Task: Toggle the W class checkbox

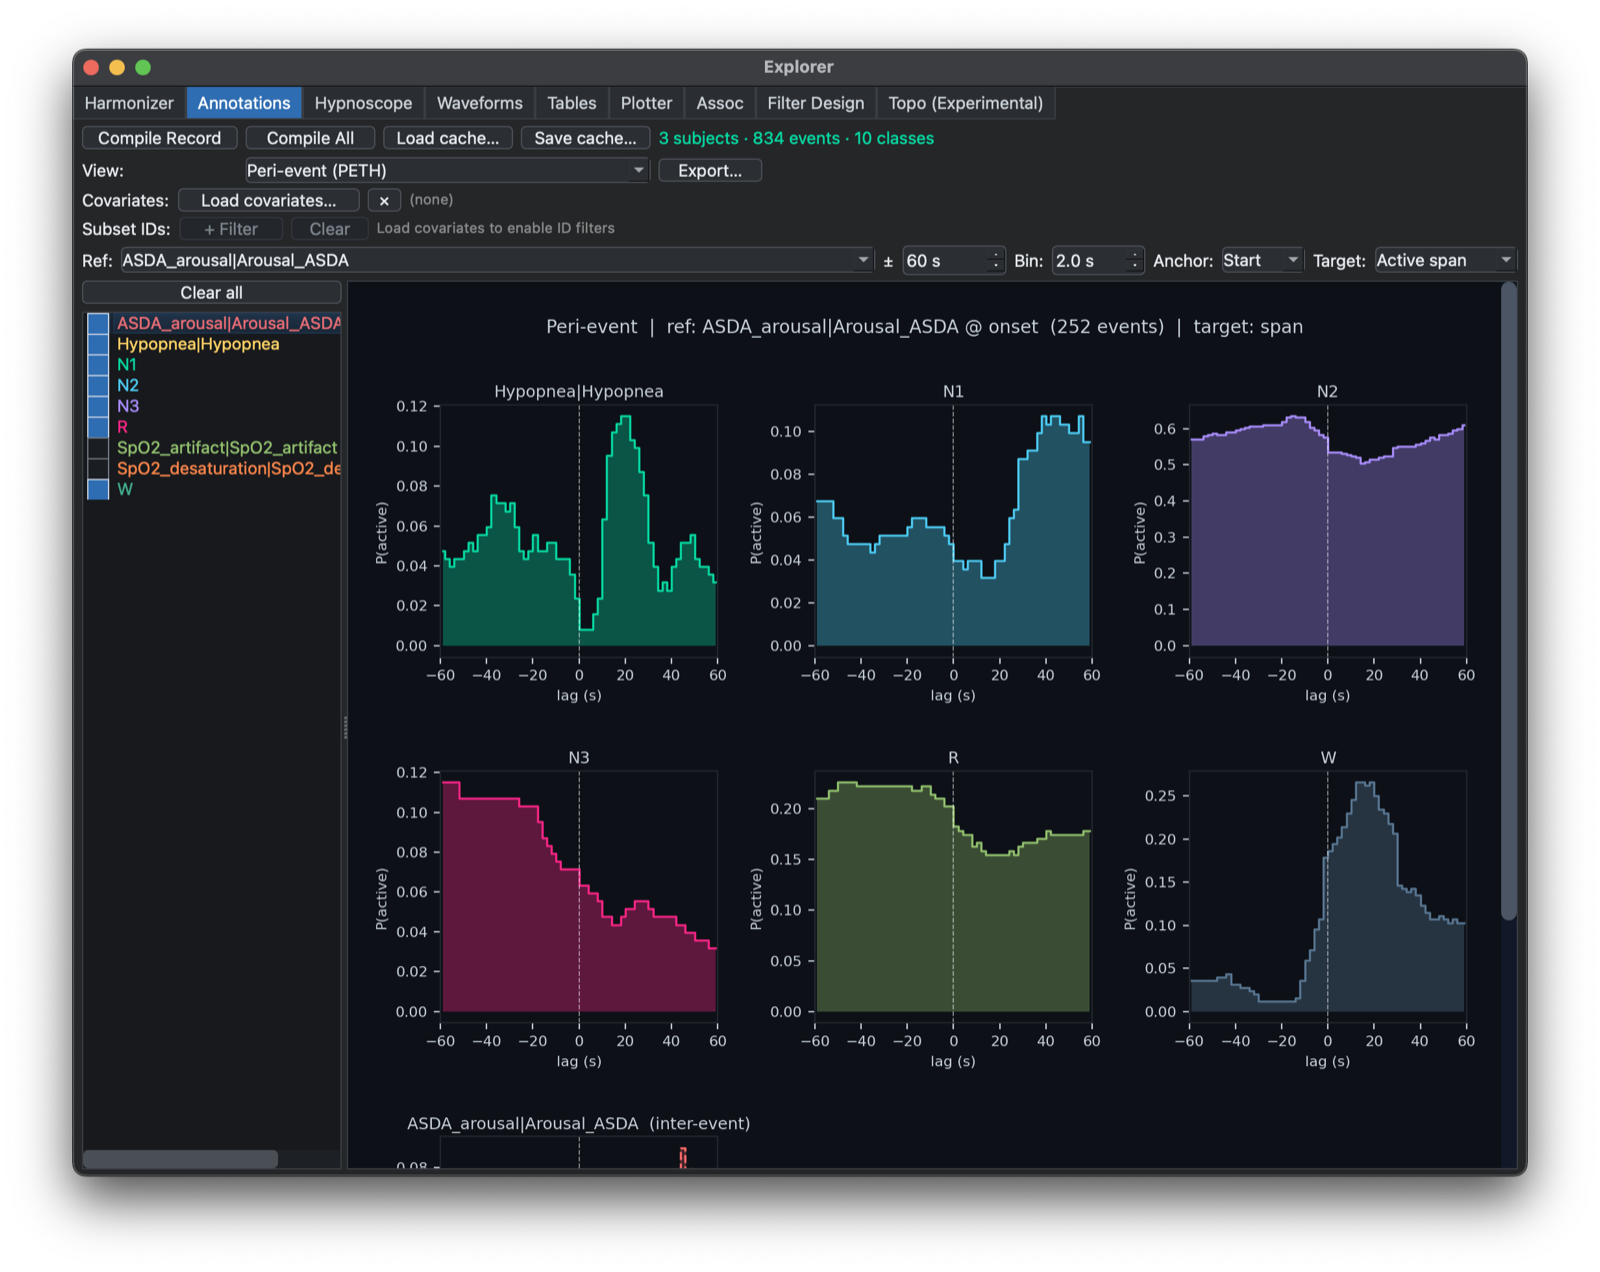Action: pyautogui.click(x=98, y=490)
